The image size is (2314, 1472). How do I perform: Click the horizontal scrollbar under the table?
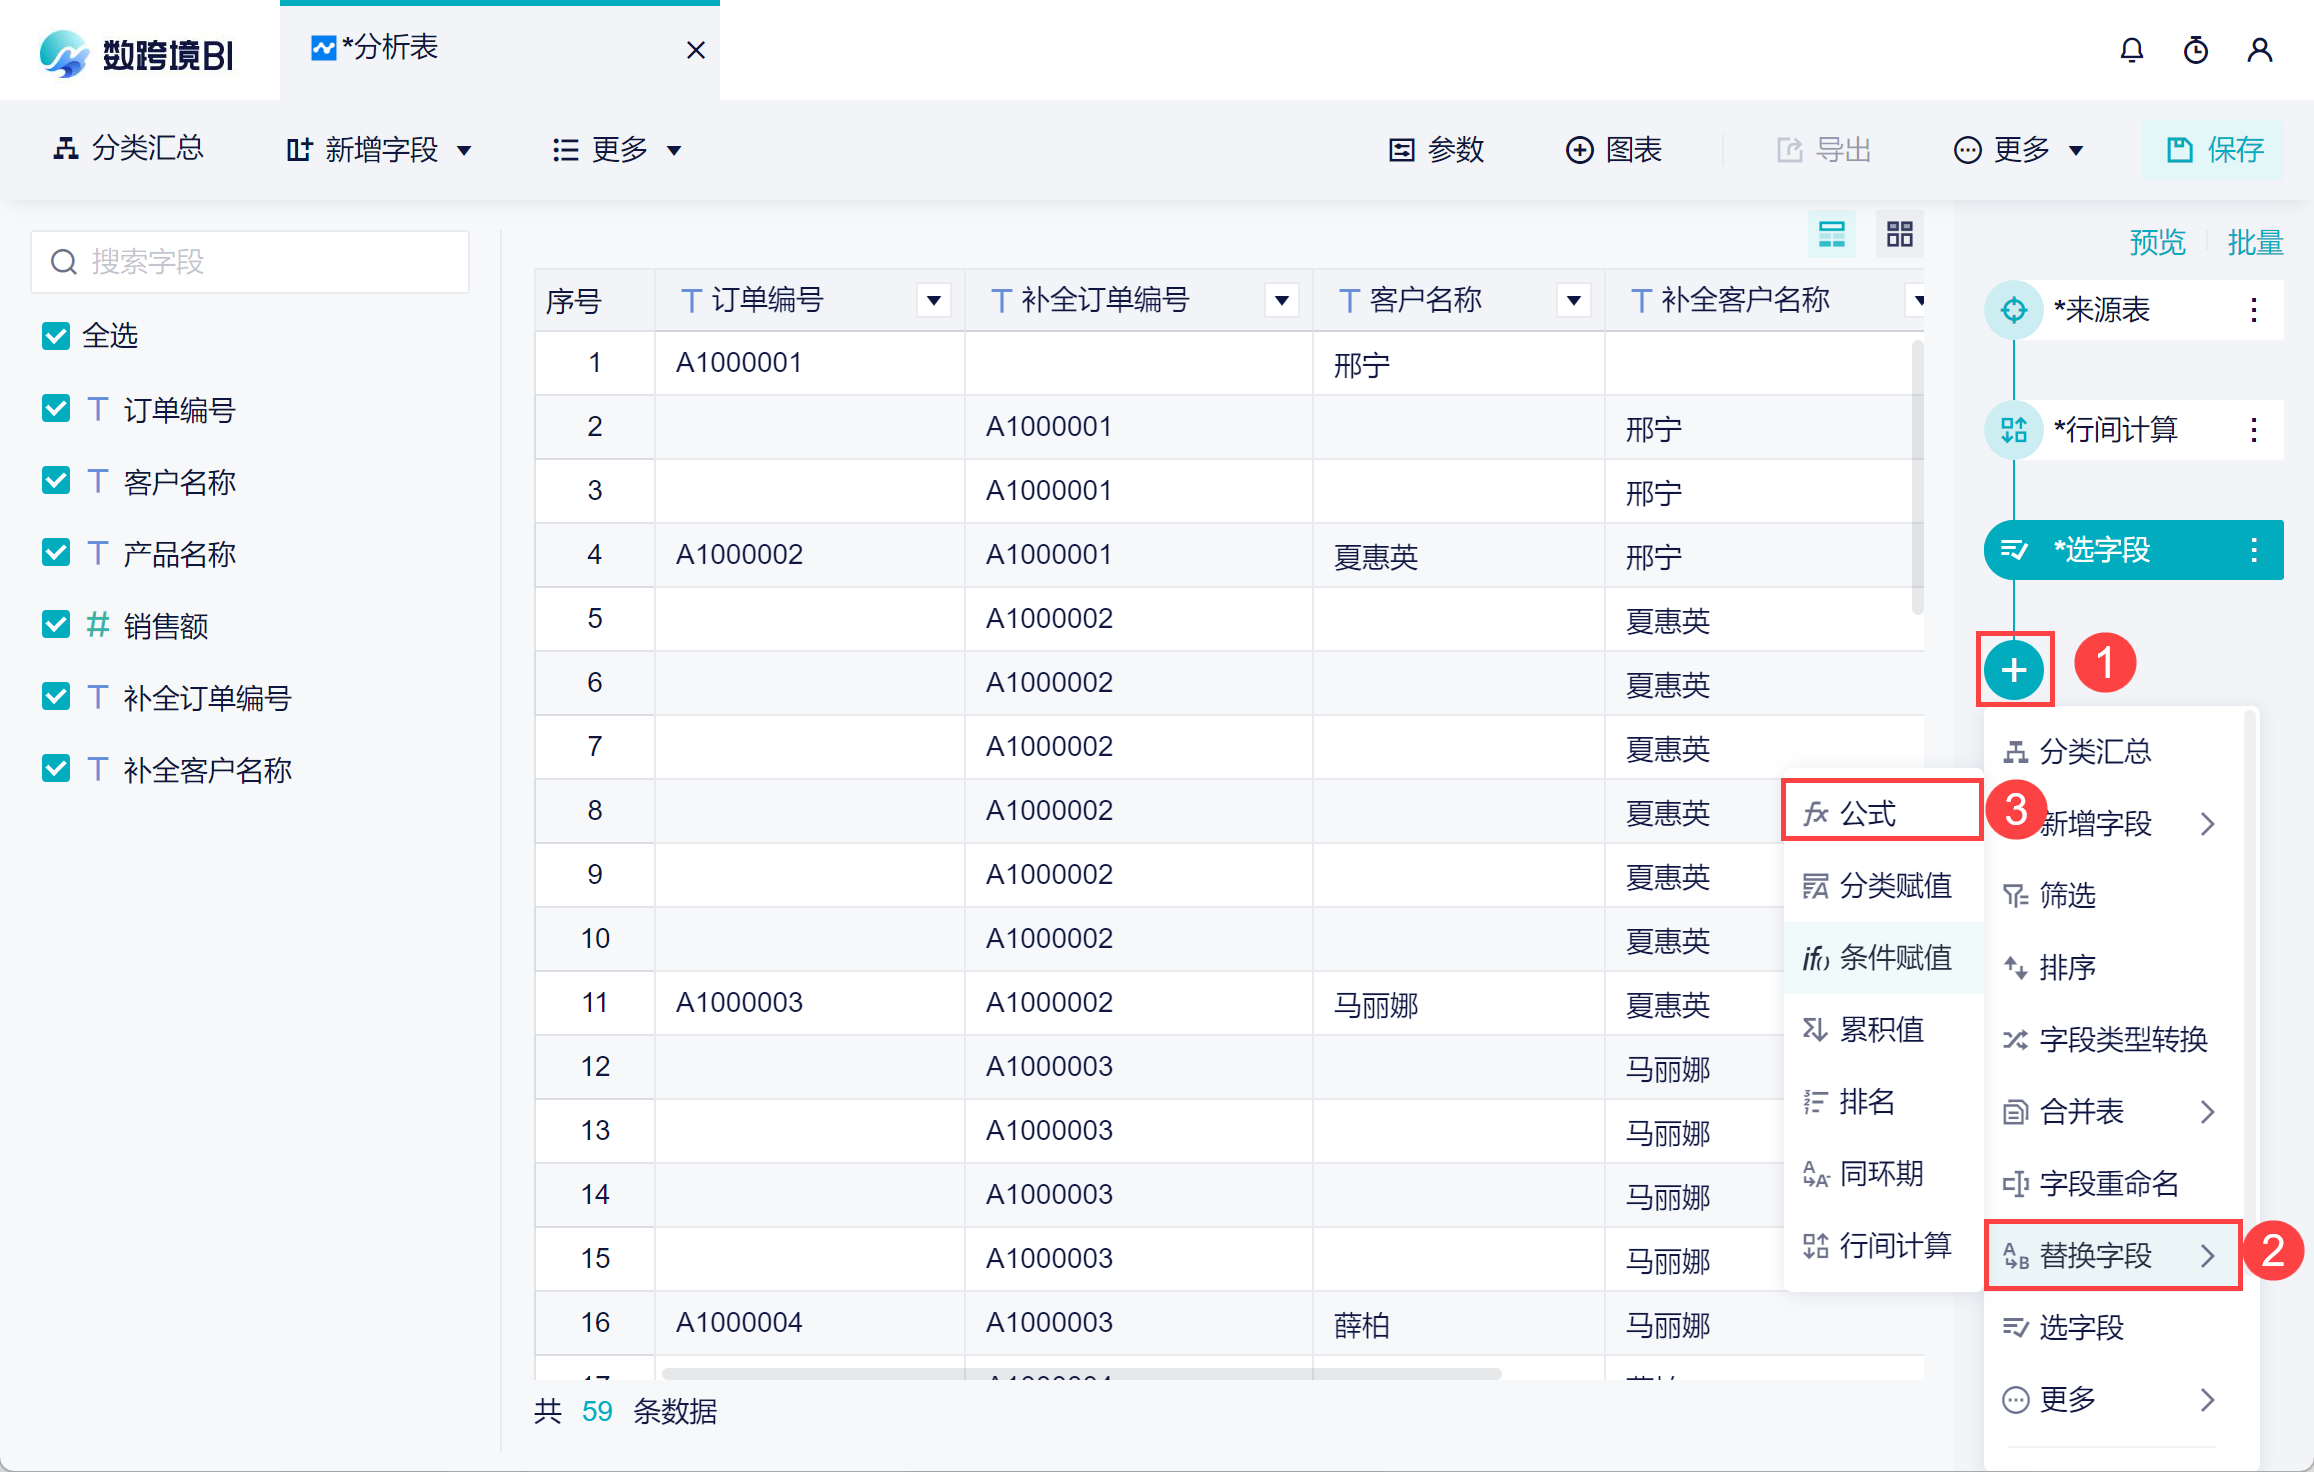[x=1080, y=1374]
